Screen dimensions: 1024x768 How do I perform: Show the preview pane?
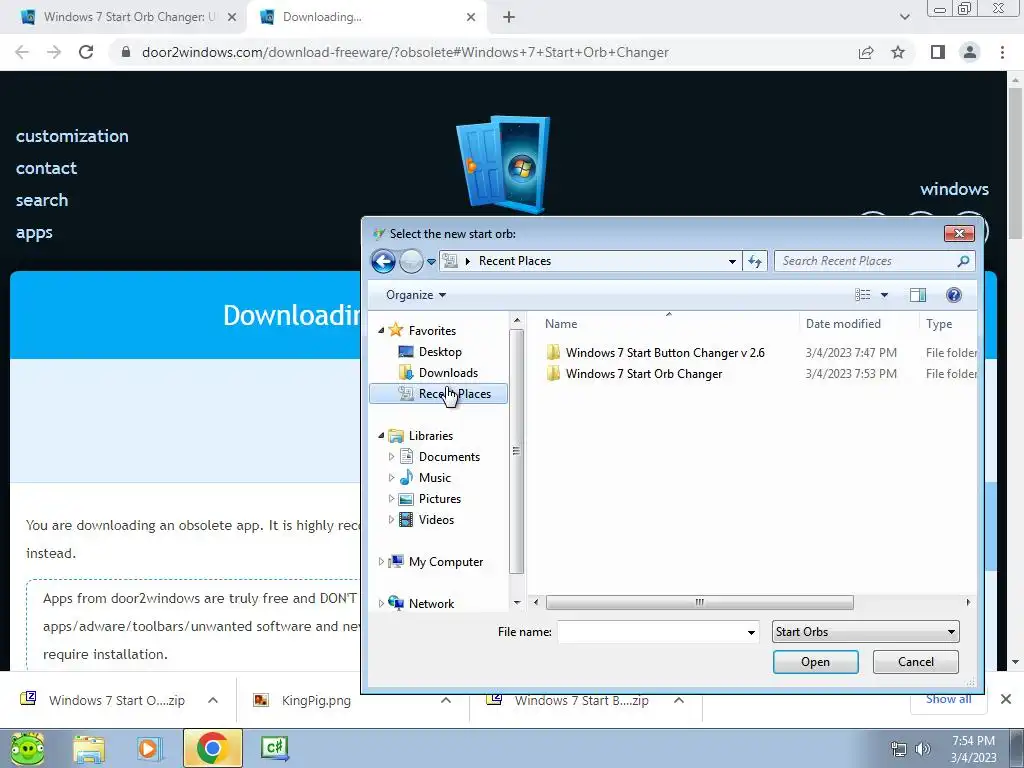pos(918,295)
